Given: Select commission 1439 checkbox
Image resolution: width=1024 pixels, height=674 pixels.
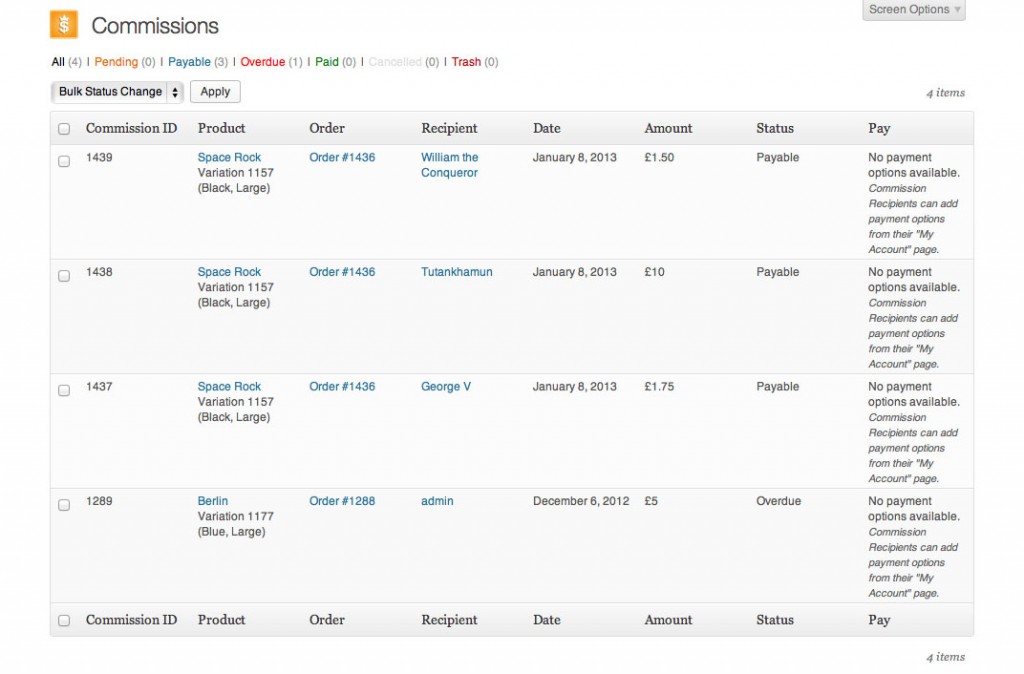Looking at the screenshot, I should 64,161.
